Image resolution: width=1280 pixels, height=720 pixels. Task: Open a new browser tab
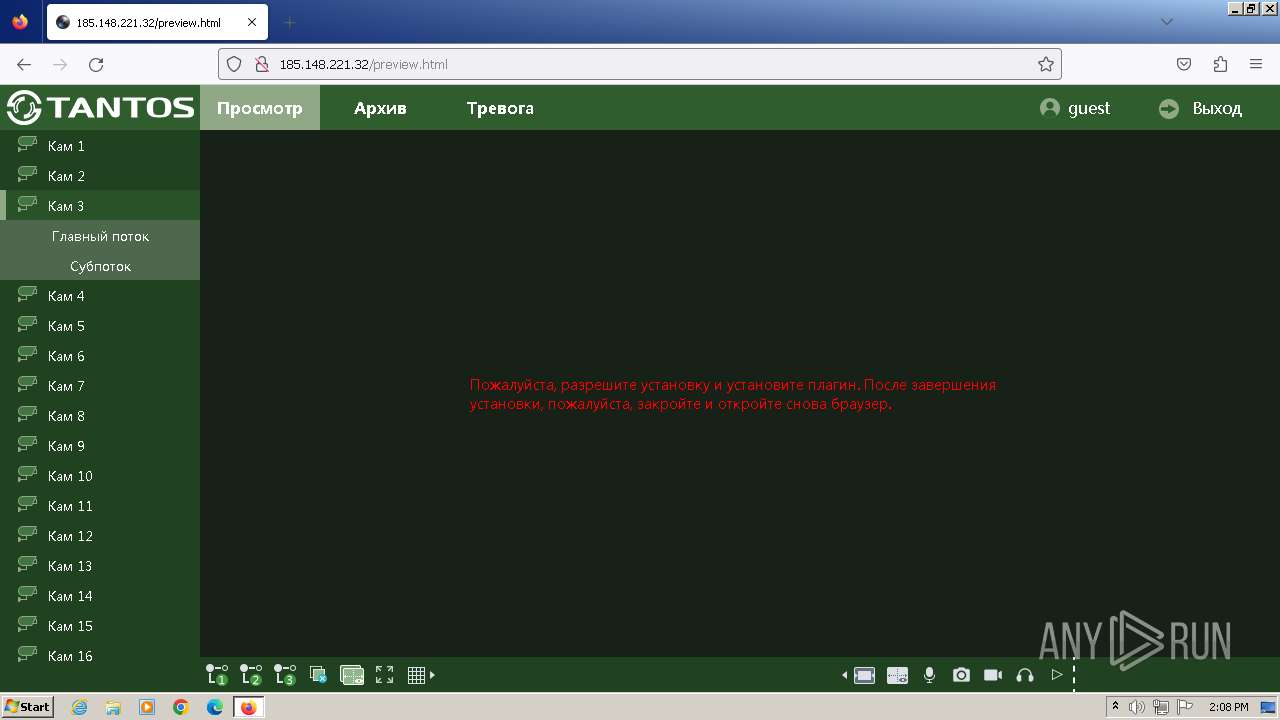coord(290,22)
